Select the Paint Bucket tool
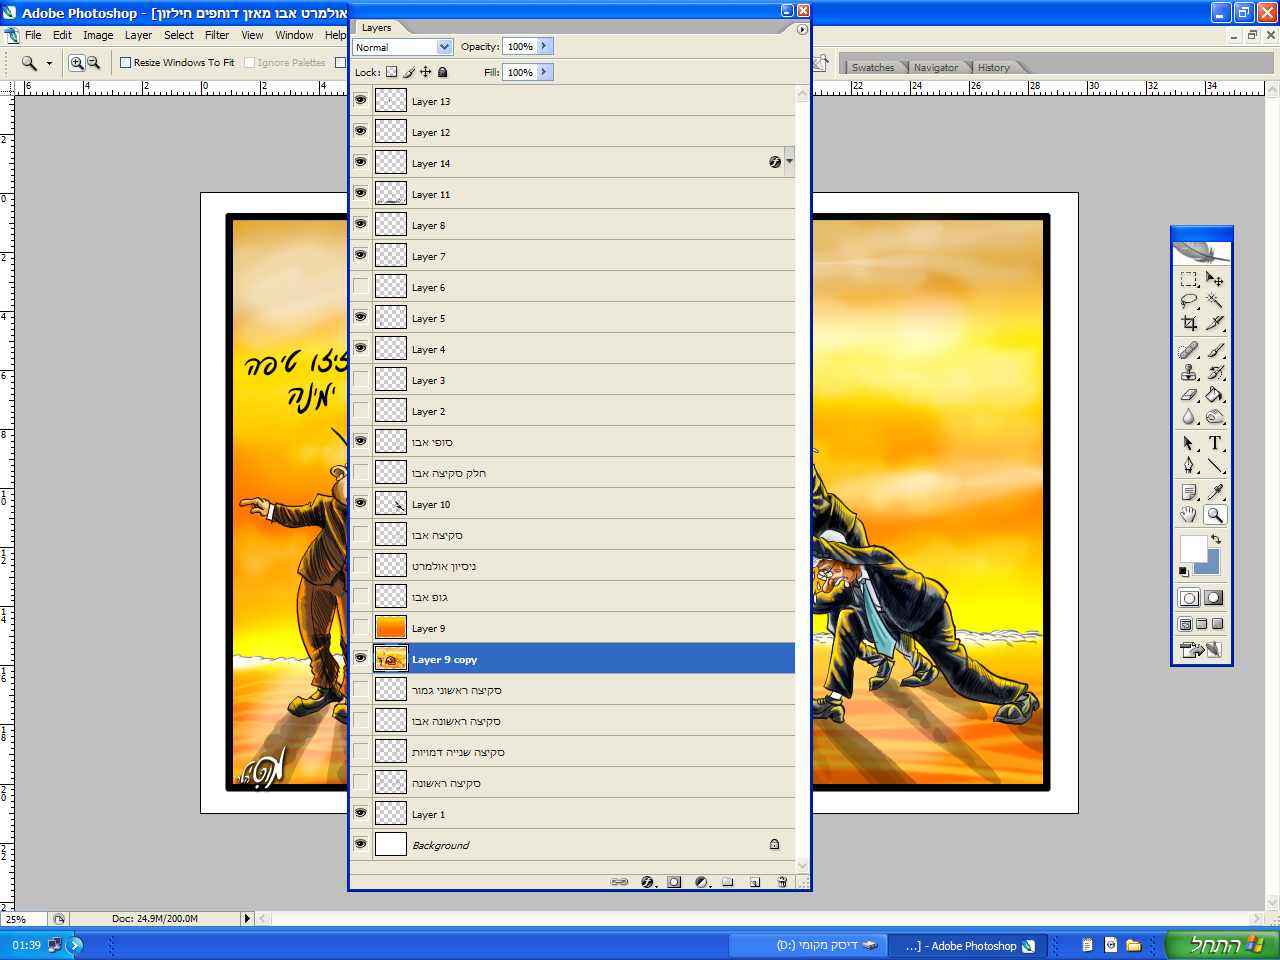 click(x=1214, y=394)
